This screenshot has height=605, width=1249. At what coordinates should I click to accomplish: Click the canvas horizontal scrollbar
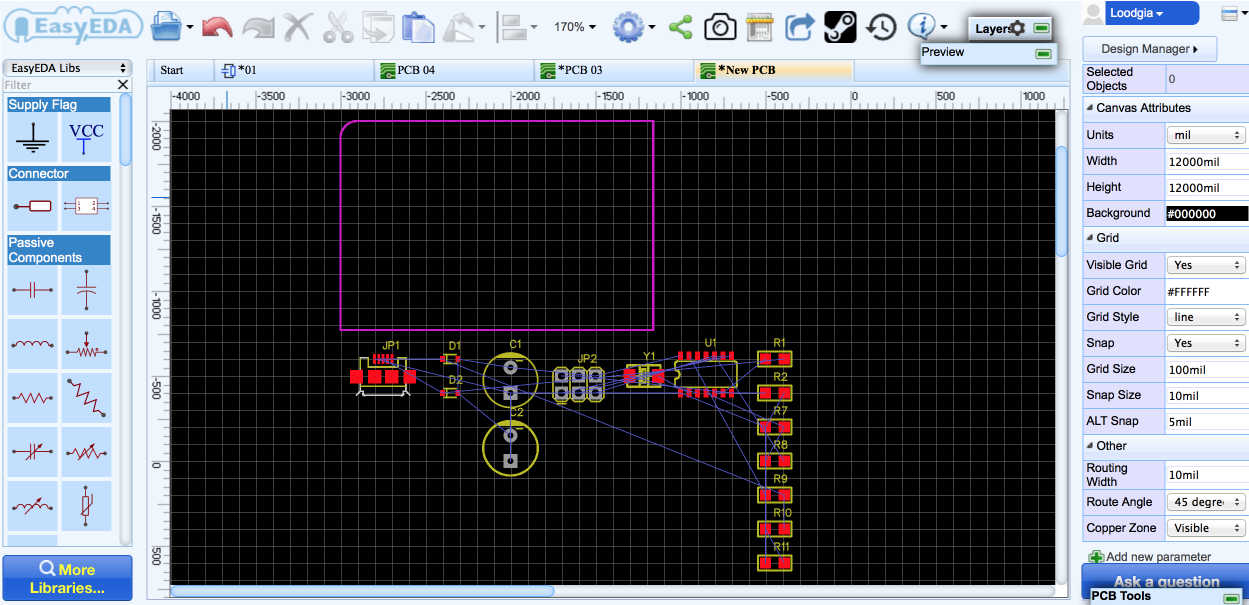point(362,591)
